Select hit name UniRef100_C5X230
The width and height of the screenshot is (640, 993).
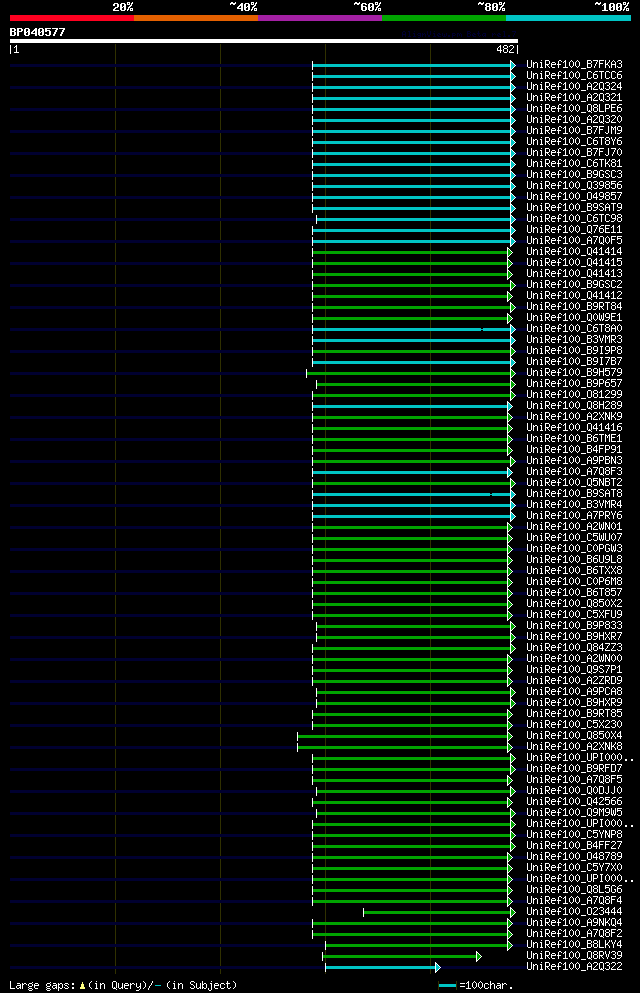574,724
